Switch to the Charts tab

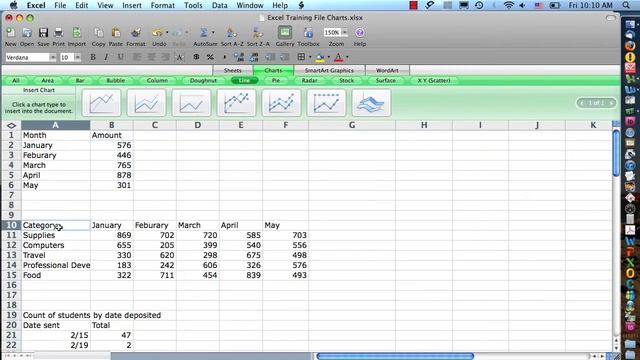pos(273,70)
